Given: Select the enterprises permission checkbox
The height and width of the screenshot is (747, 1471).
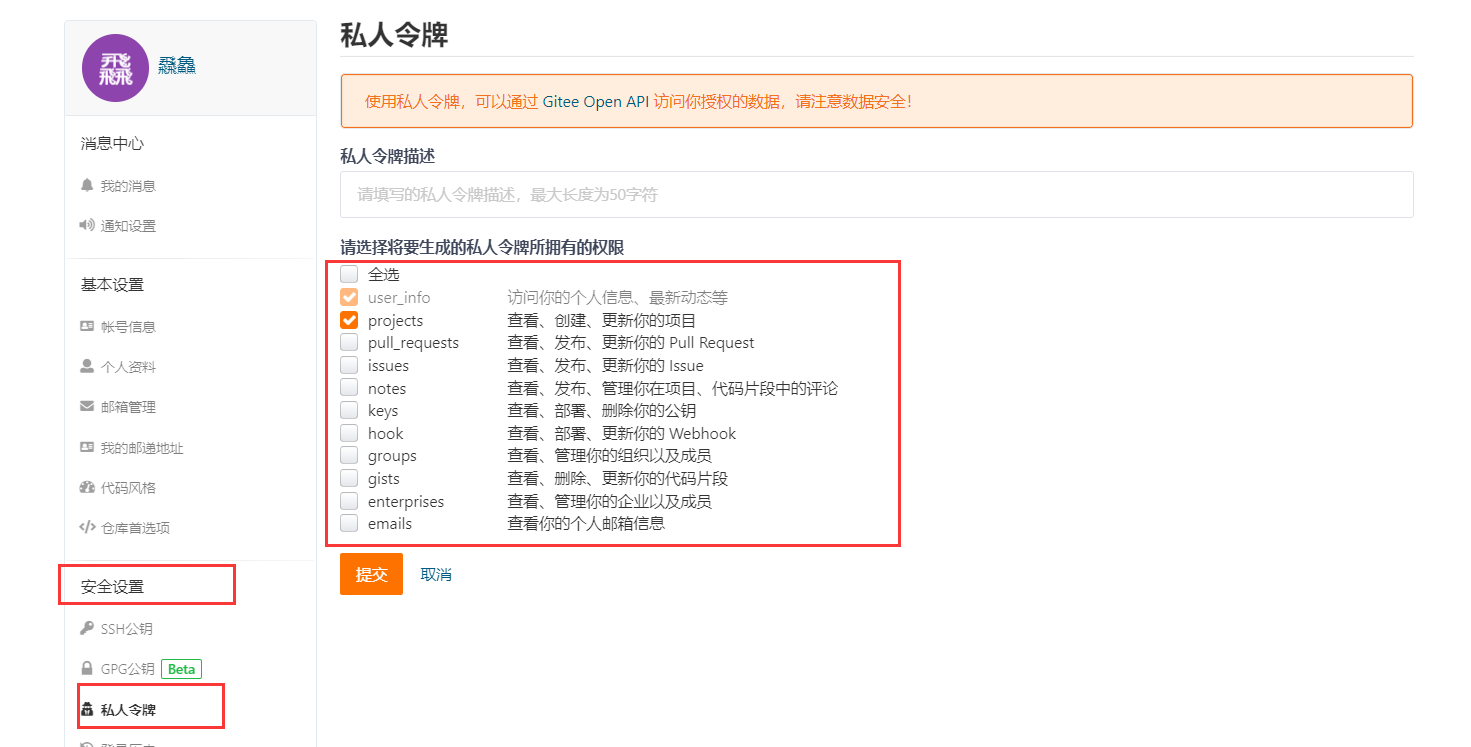Looking at the screenshot, I should click(349, 501).
